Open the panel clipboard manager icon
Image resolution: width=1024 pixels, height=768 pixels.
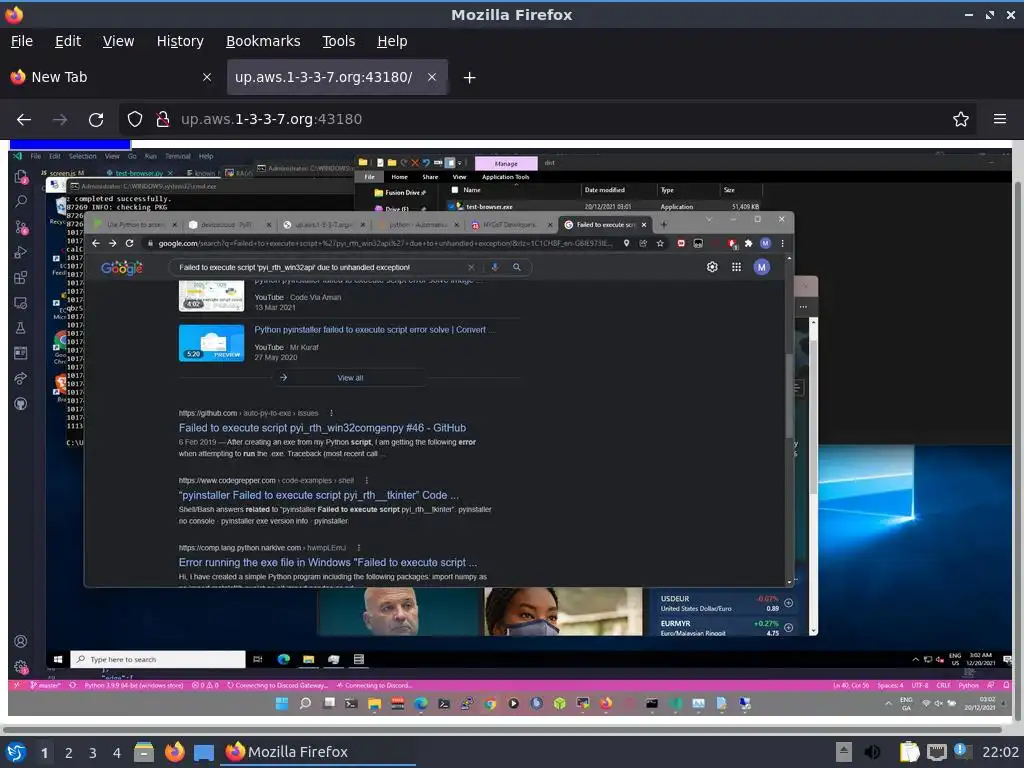coord(909,752)
